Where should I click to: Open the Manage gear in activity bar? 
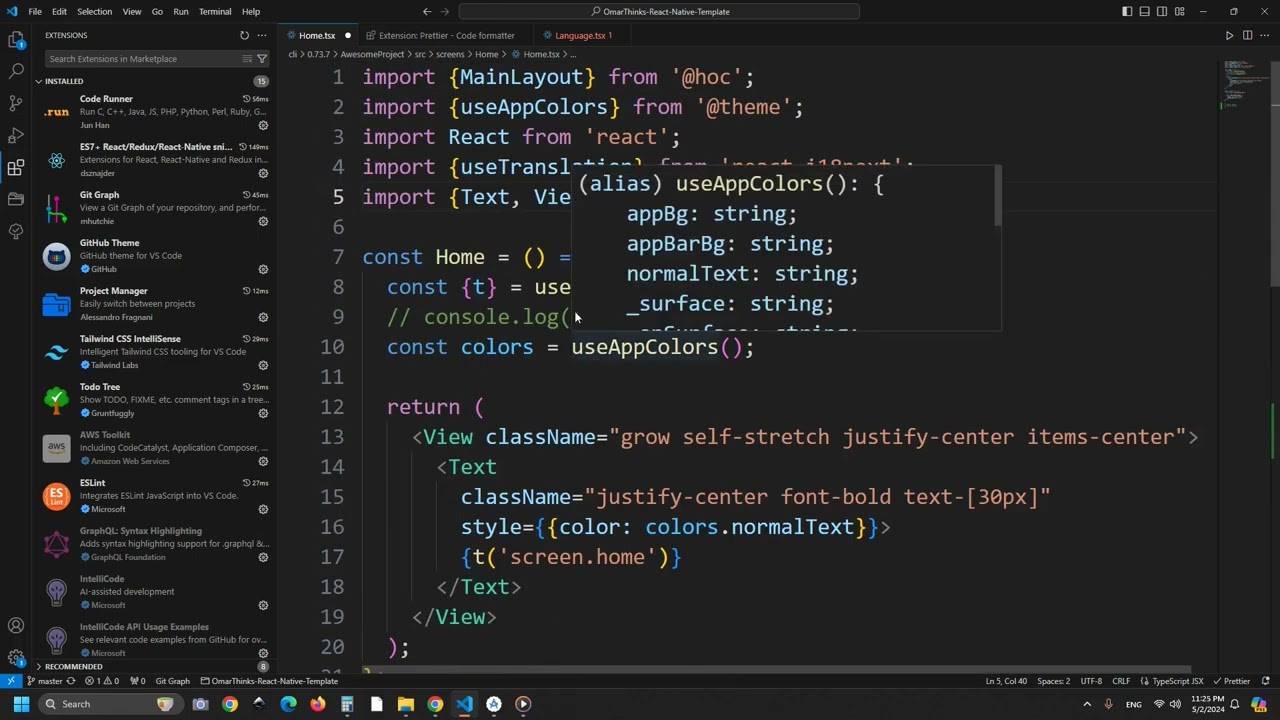pos(16,657)
